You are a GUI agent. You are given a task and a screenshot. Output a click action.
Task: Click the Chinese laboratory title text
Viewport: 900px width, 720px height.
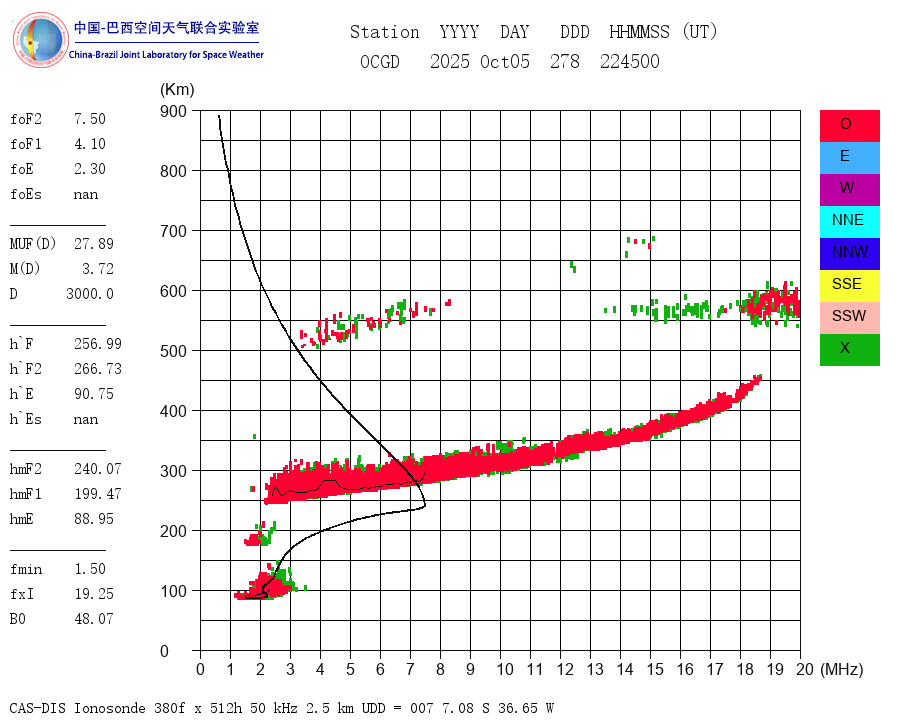[166, 28]
